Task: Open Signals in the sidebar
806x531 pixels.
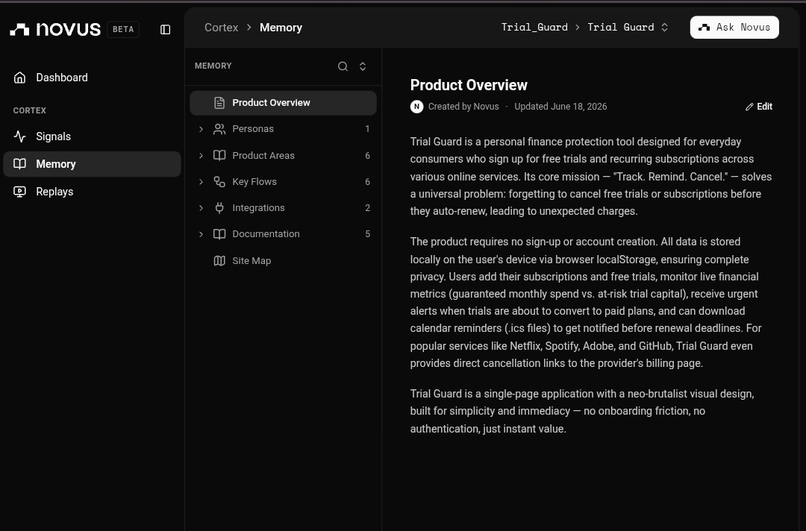Action: coord(92,136)
